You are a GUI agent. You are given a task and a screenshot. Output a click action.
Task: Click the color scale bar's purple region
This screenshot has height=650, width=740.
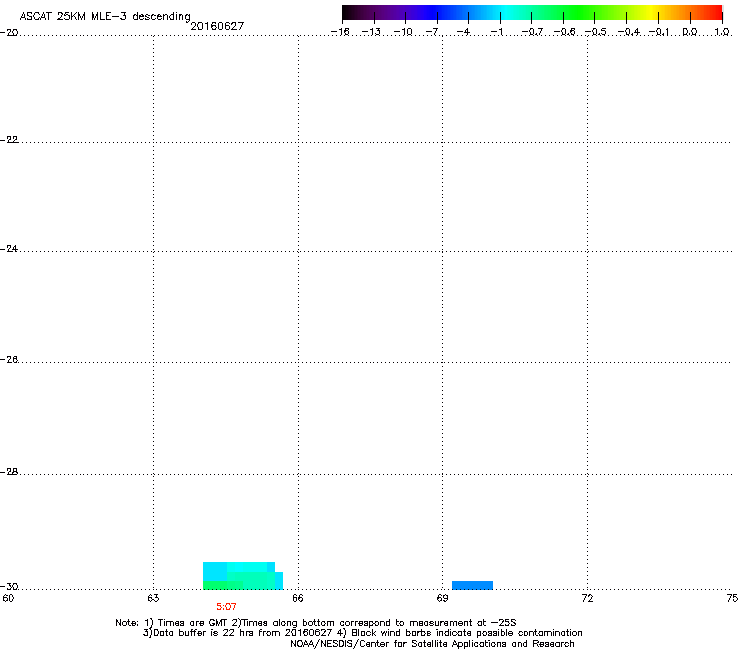(x=392, y=12)
